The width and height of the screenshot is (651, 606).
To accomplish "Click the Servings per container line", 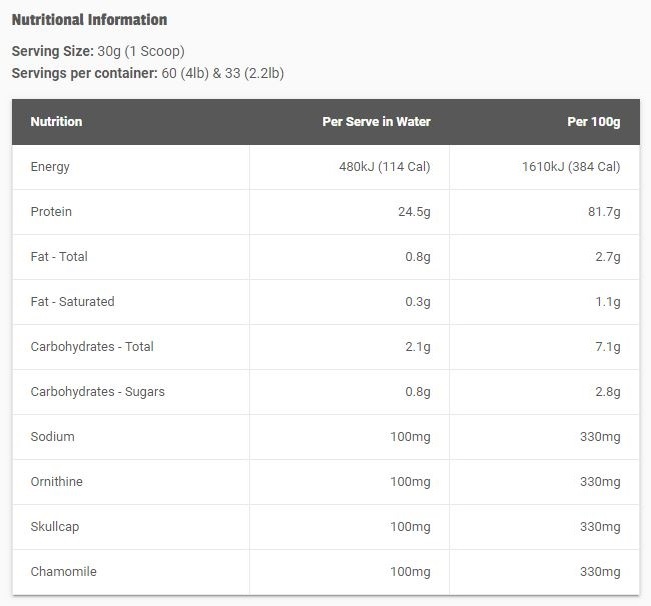I will pos(148,73).
